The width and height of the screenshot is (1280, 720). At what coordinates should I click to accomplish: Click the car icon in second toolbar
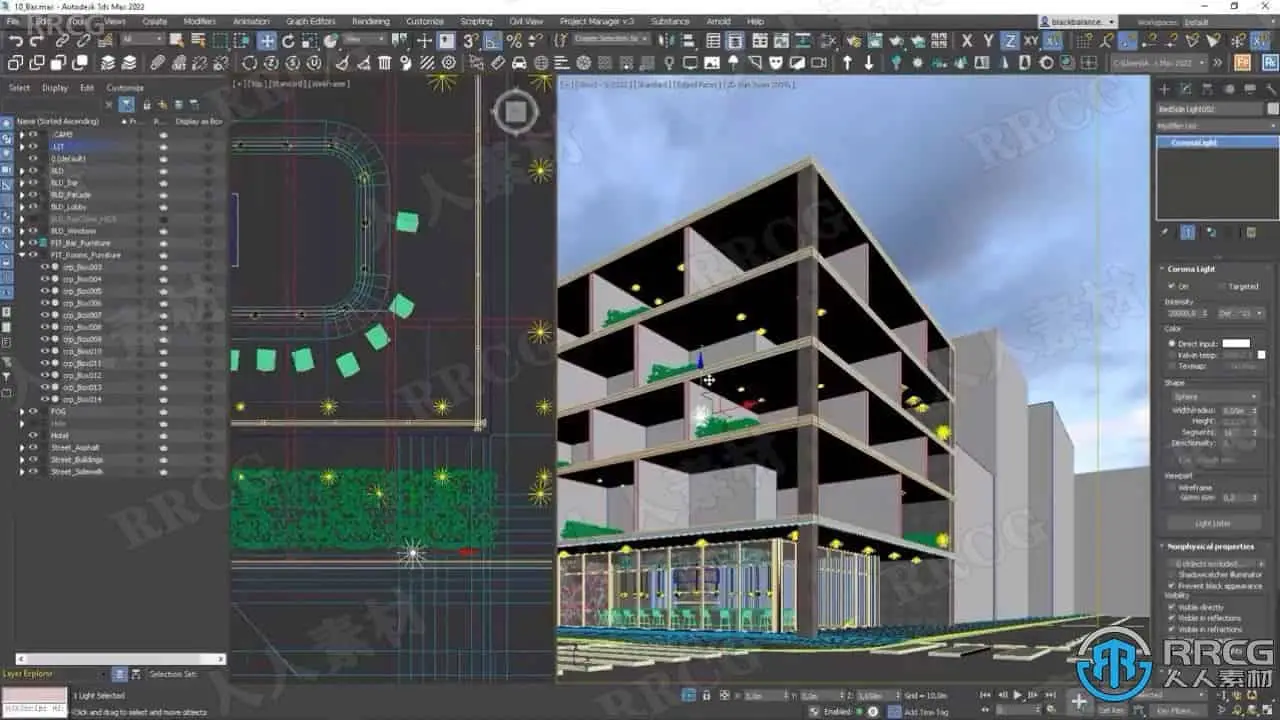tap(519, 63)
